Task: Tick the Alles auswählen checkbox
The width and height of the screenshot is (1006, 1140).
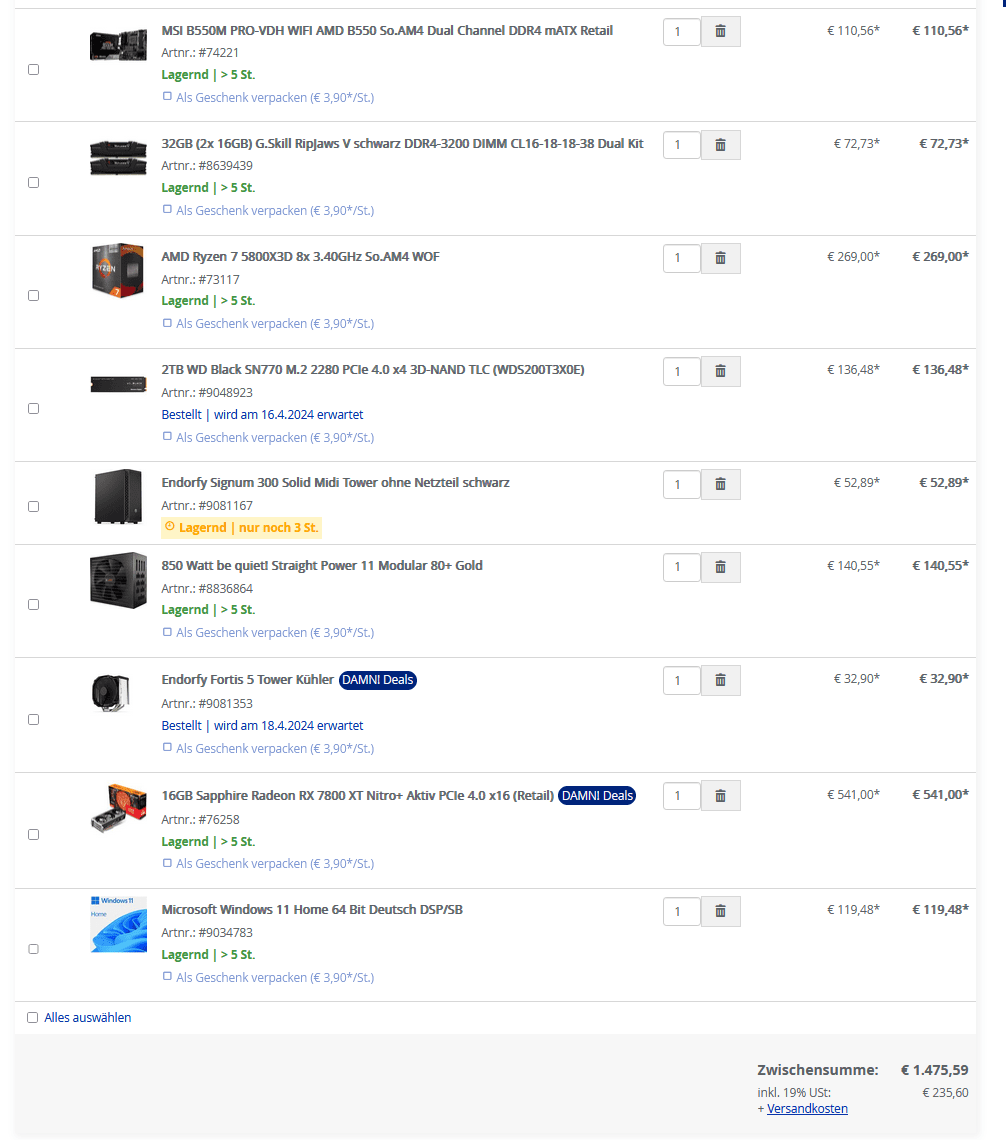Action: click(33, 1017)
